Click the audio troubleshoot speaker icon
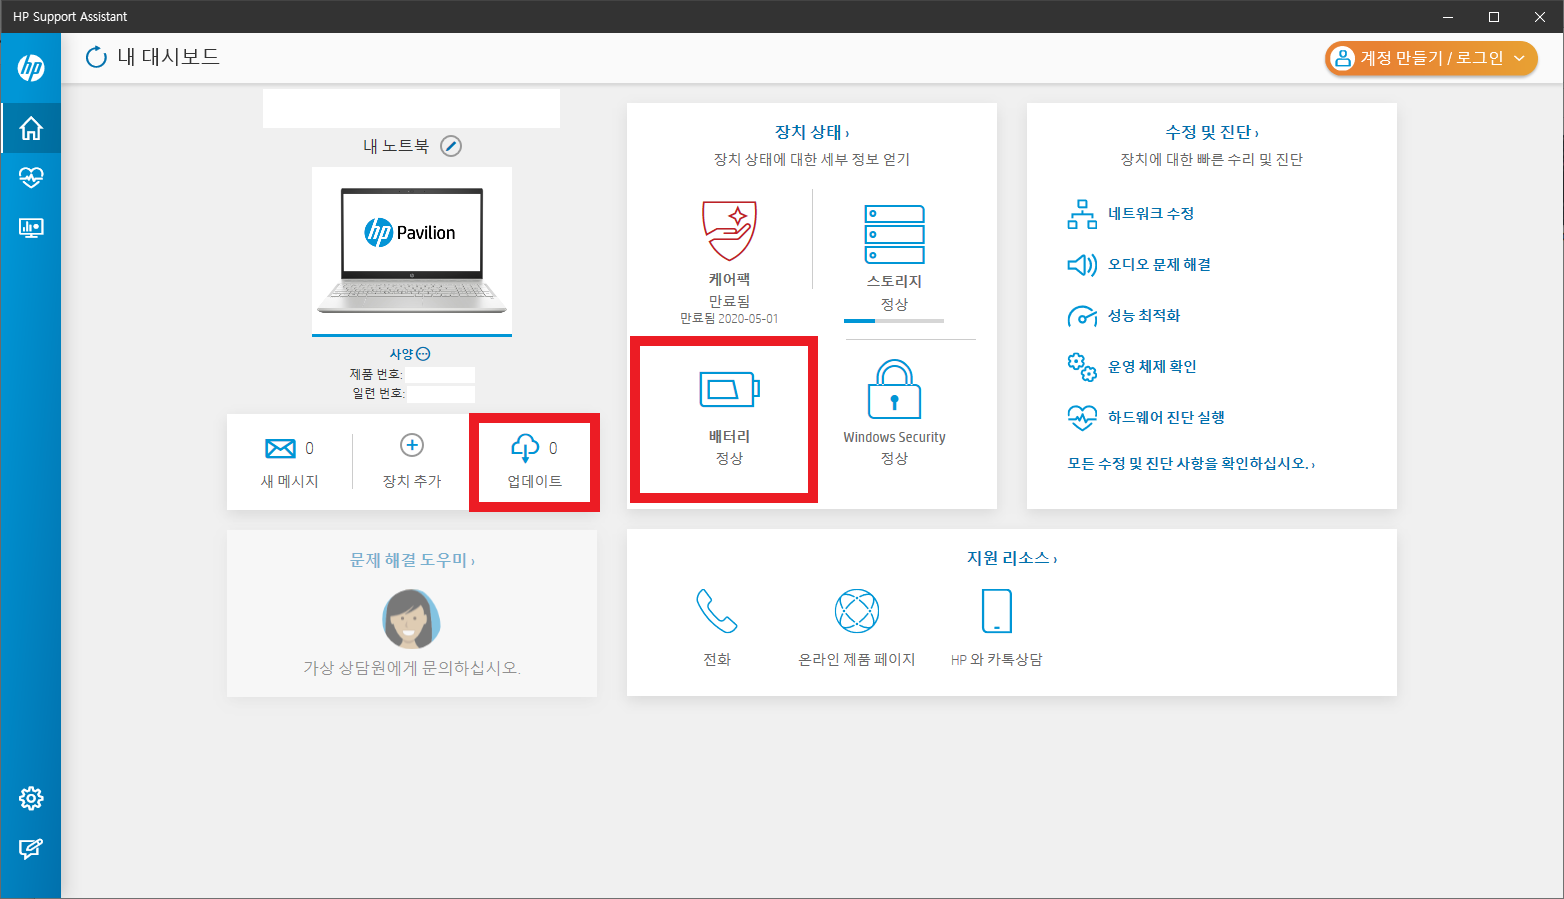This screenshot has width=1564, height=899. (x=1082, y=265)
